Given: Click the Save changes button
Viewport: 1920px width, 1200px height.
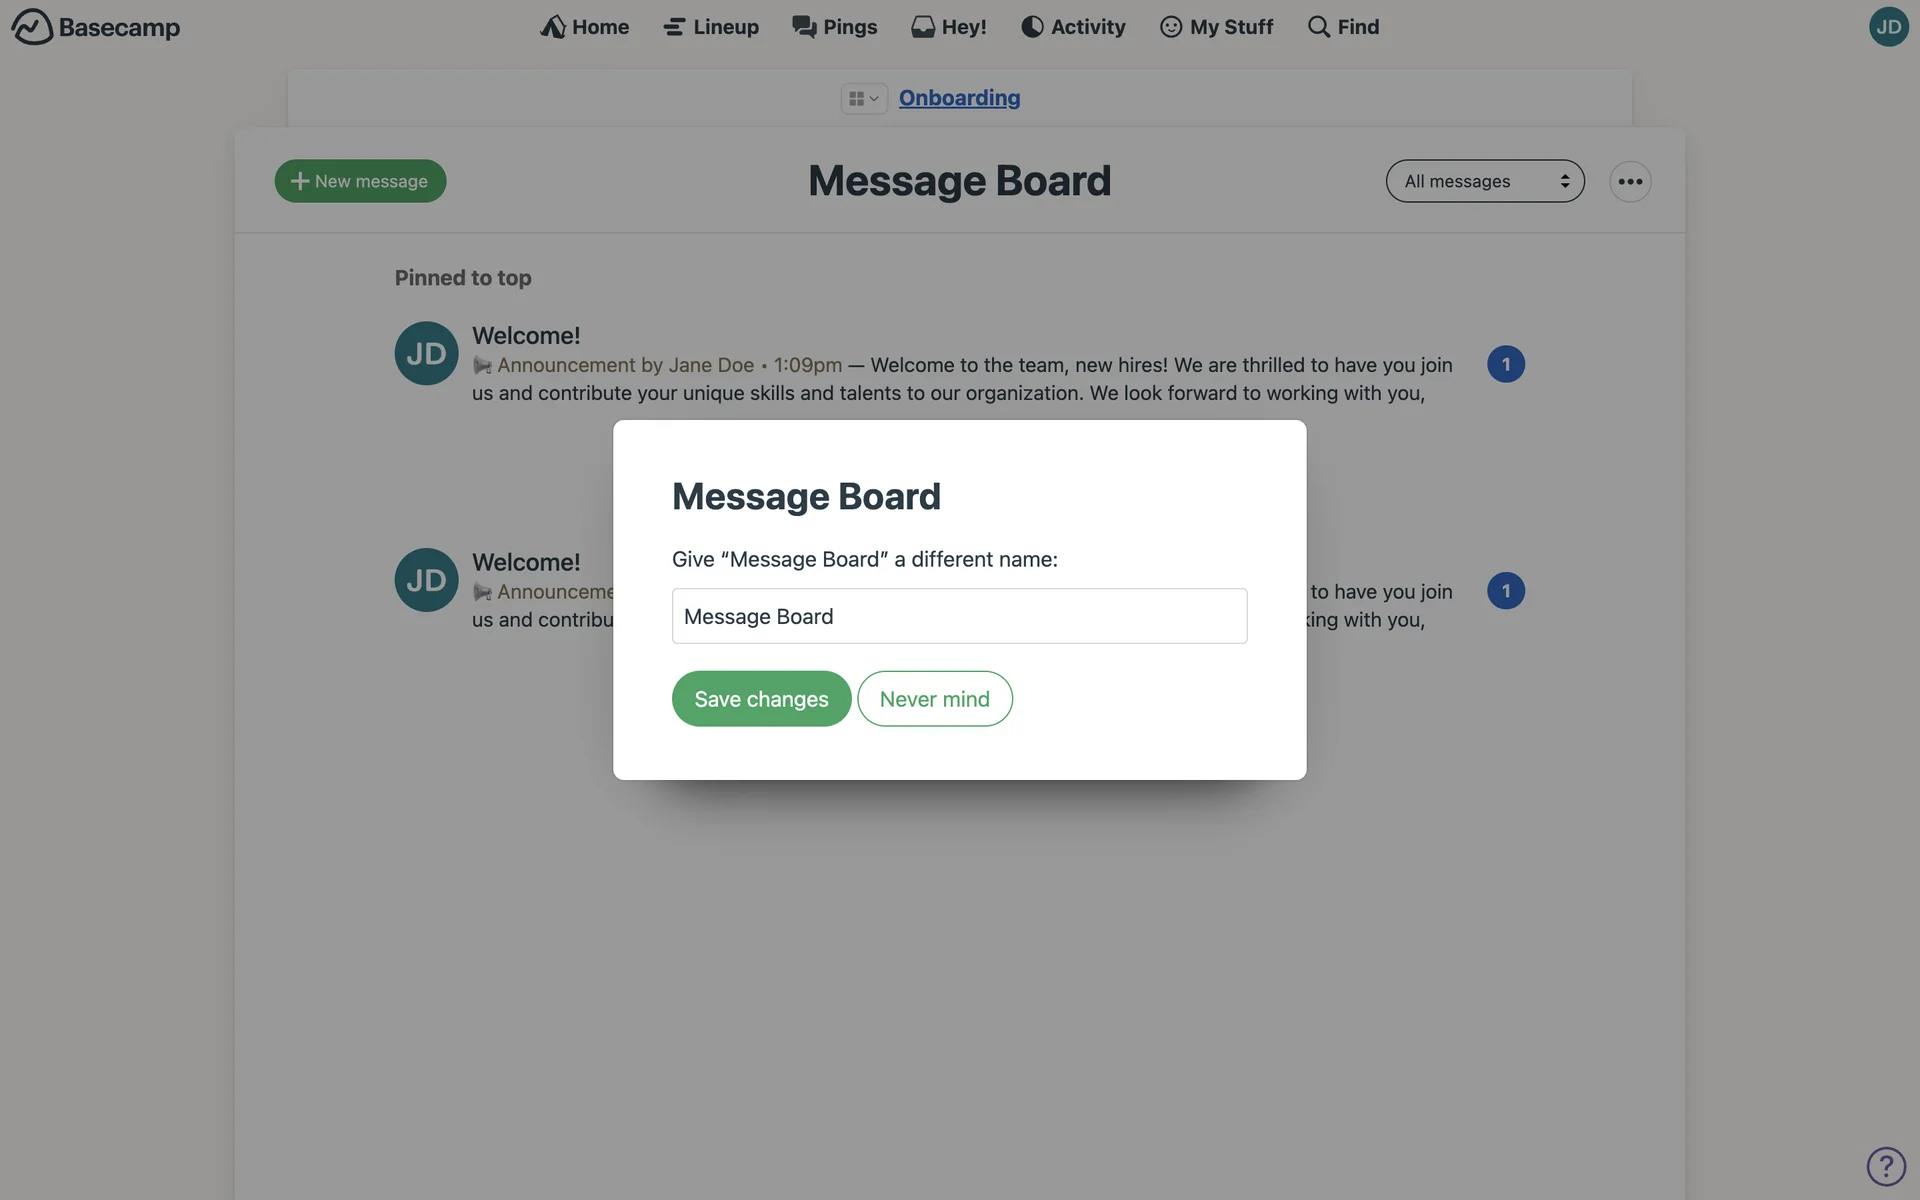Looking at the screenshot, I should click(x=761, y=699).
